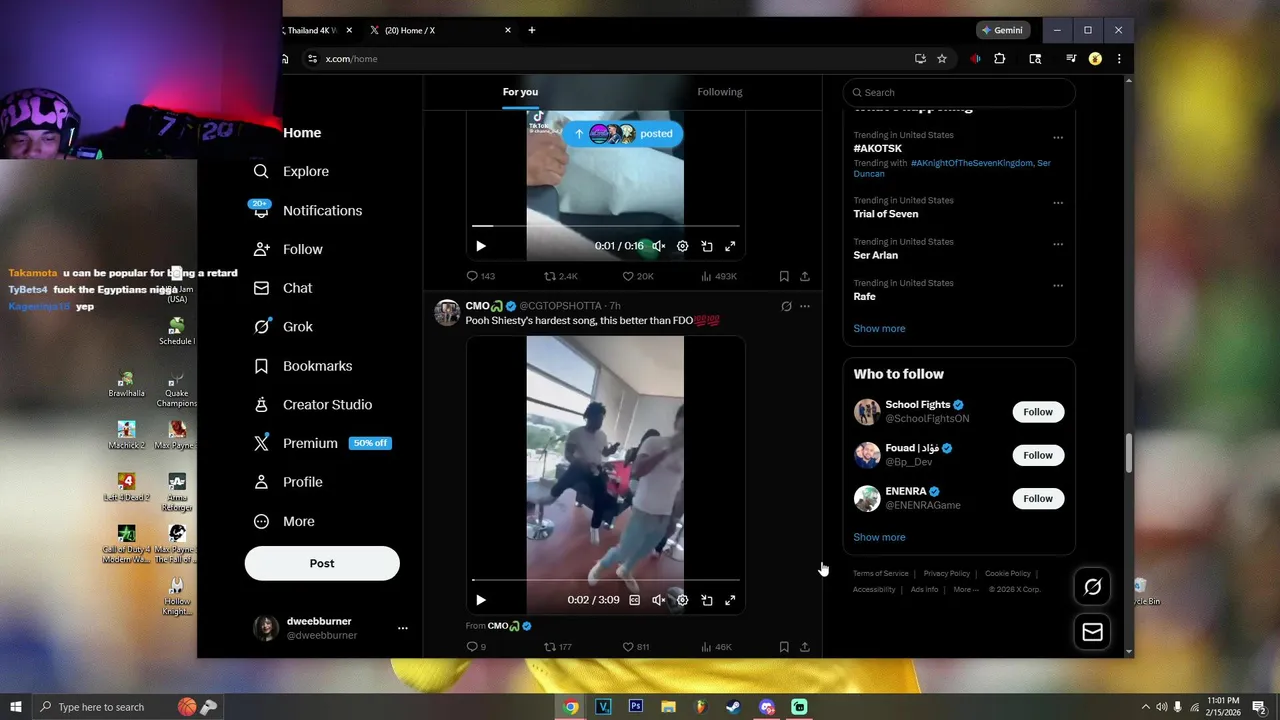
Task: Open Bookmarks in the sidebar
Action: 303,366
